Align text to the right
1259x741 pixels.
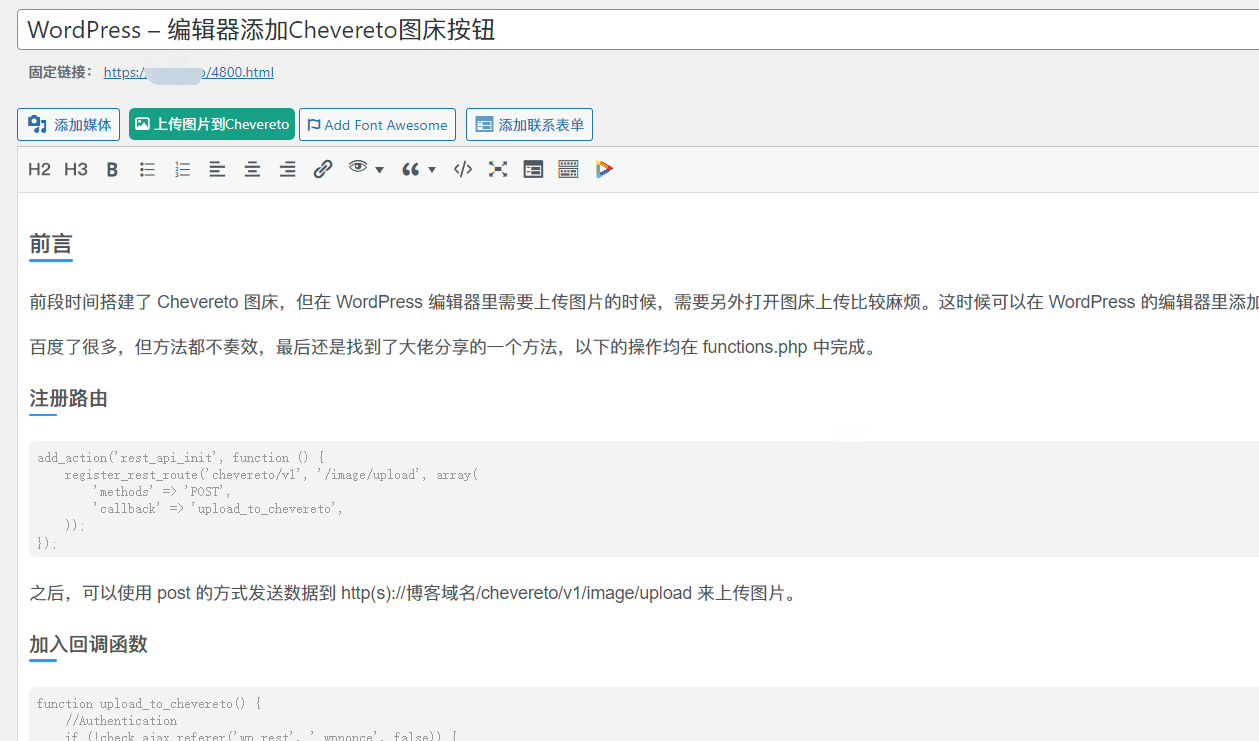pyautogui.click(x=287, y=169)
